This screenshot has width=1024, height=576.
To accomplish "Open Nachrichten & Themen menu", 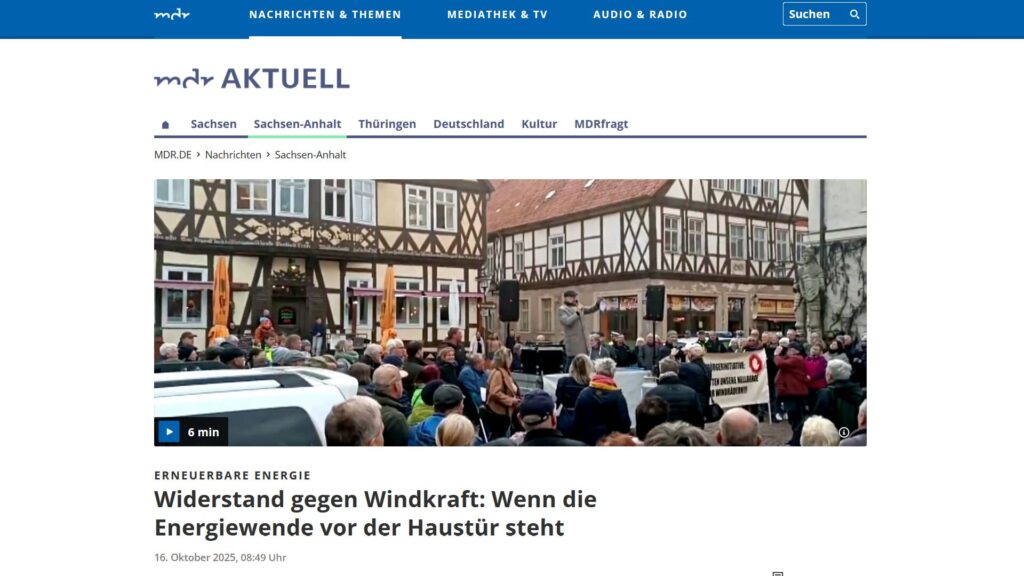I will (x=325, y=15).
